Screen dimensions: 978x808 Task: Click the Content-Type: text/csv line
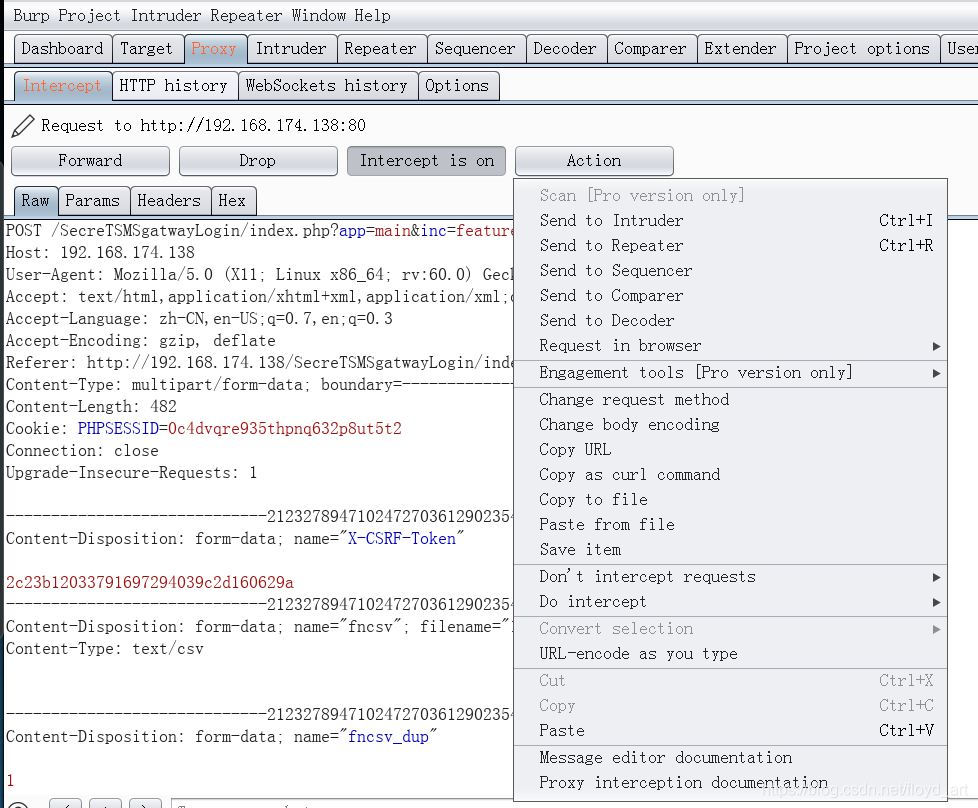tap(105, 649)
